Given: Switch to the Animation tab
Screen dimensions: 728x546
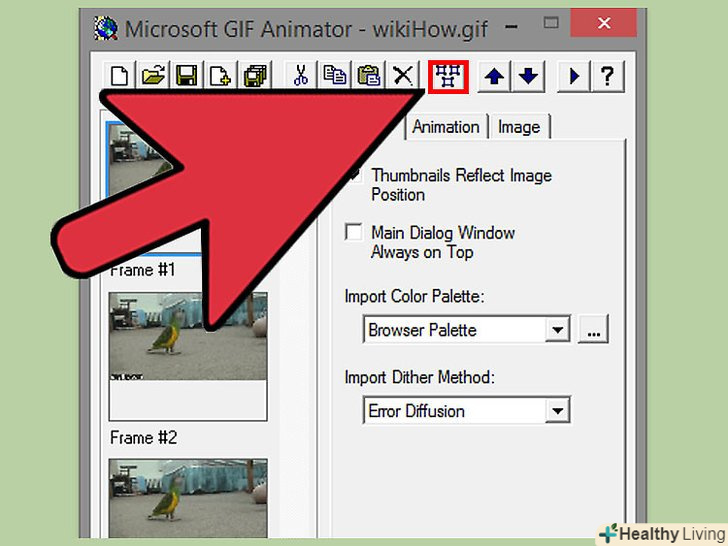Looking at the screenshot, I should 446,127.
